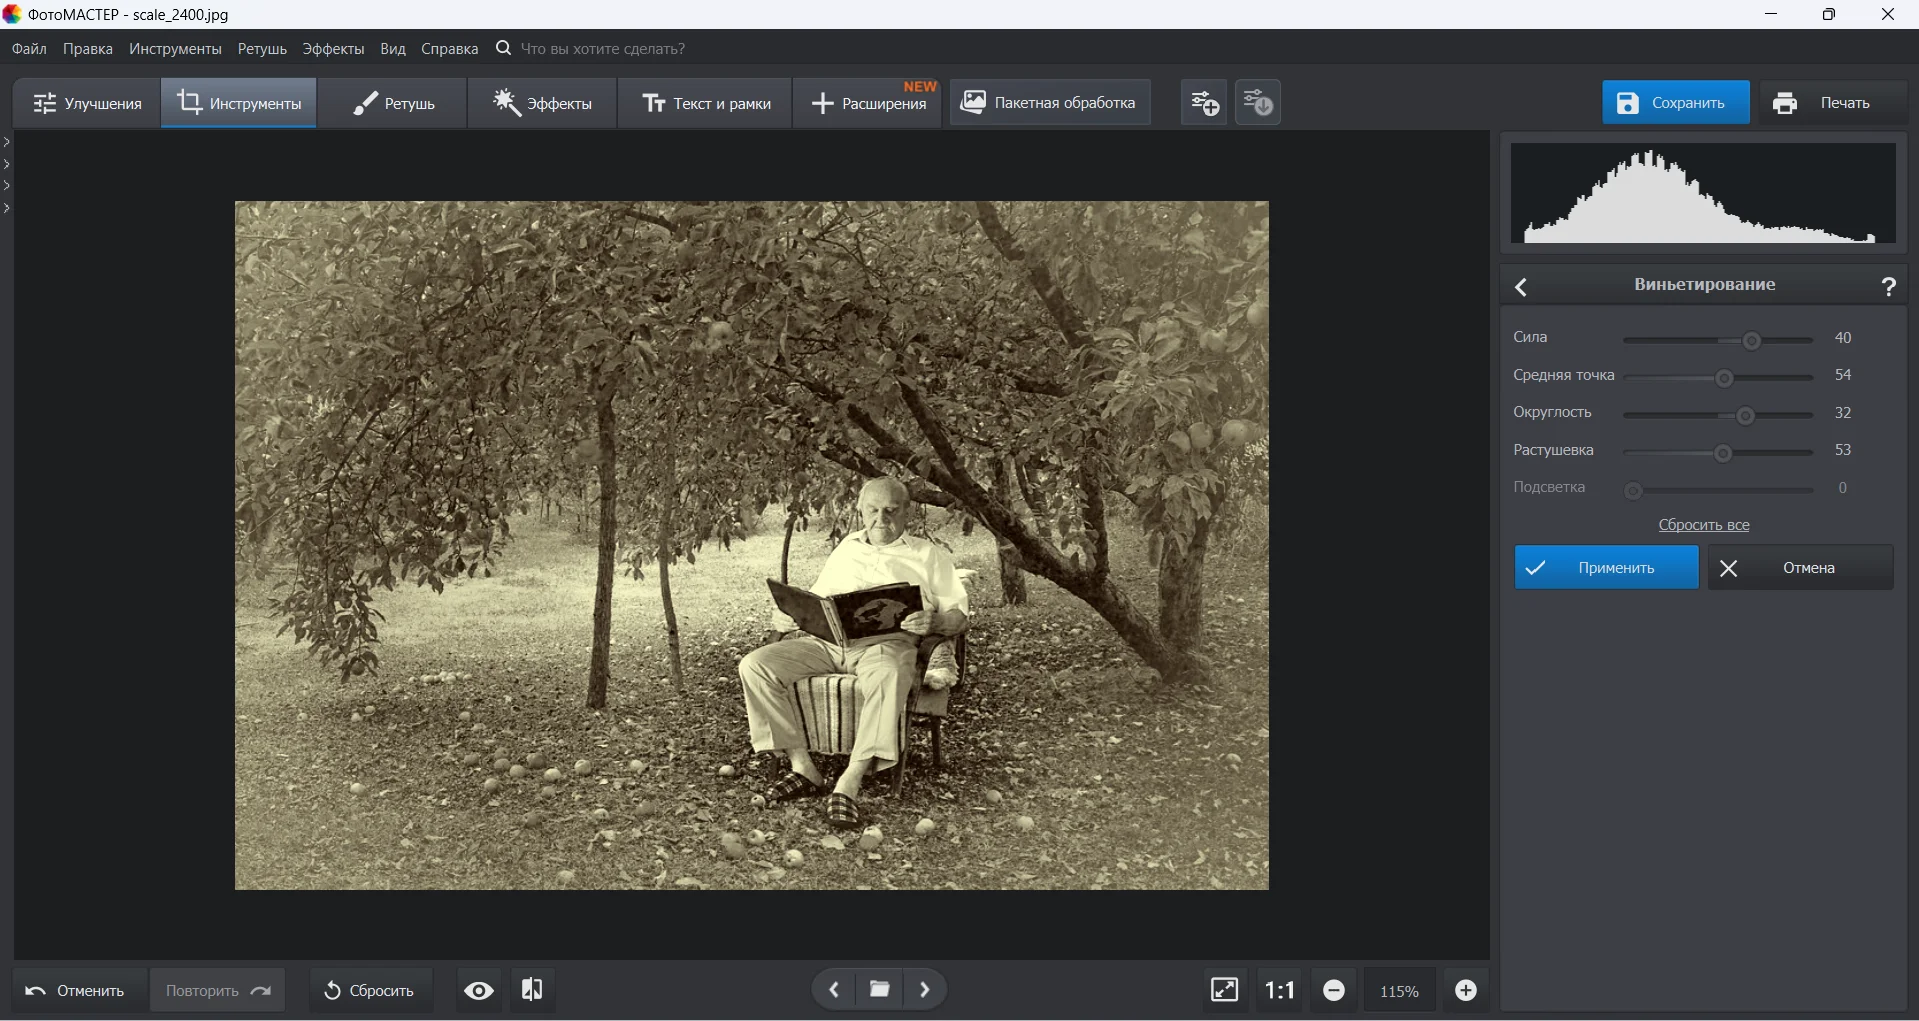The image size is (1919, 1021).
Task: Set zoom to 1:1
Action: [1280, 990]
